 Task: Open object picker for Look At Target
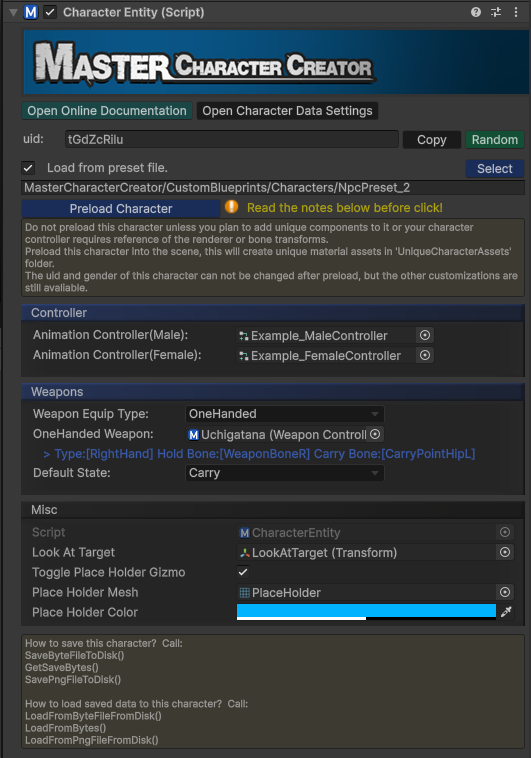click(505, 552)
